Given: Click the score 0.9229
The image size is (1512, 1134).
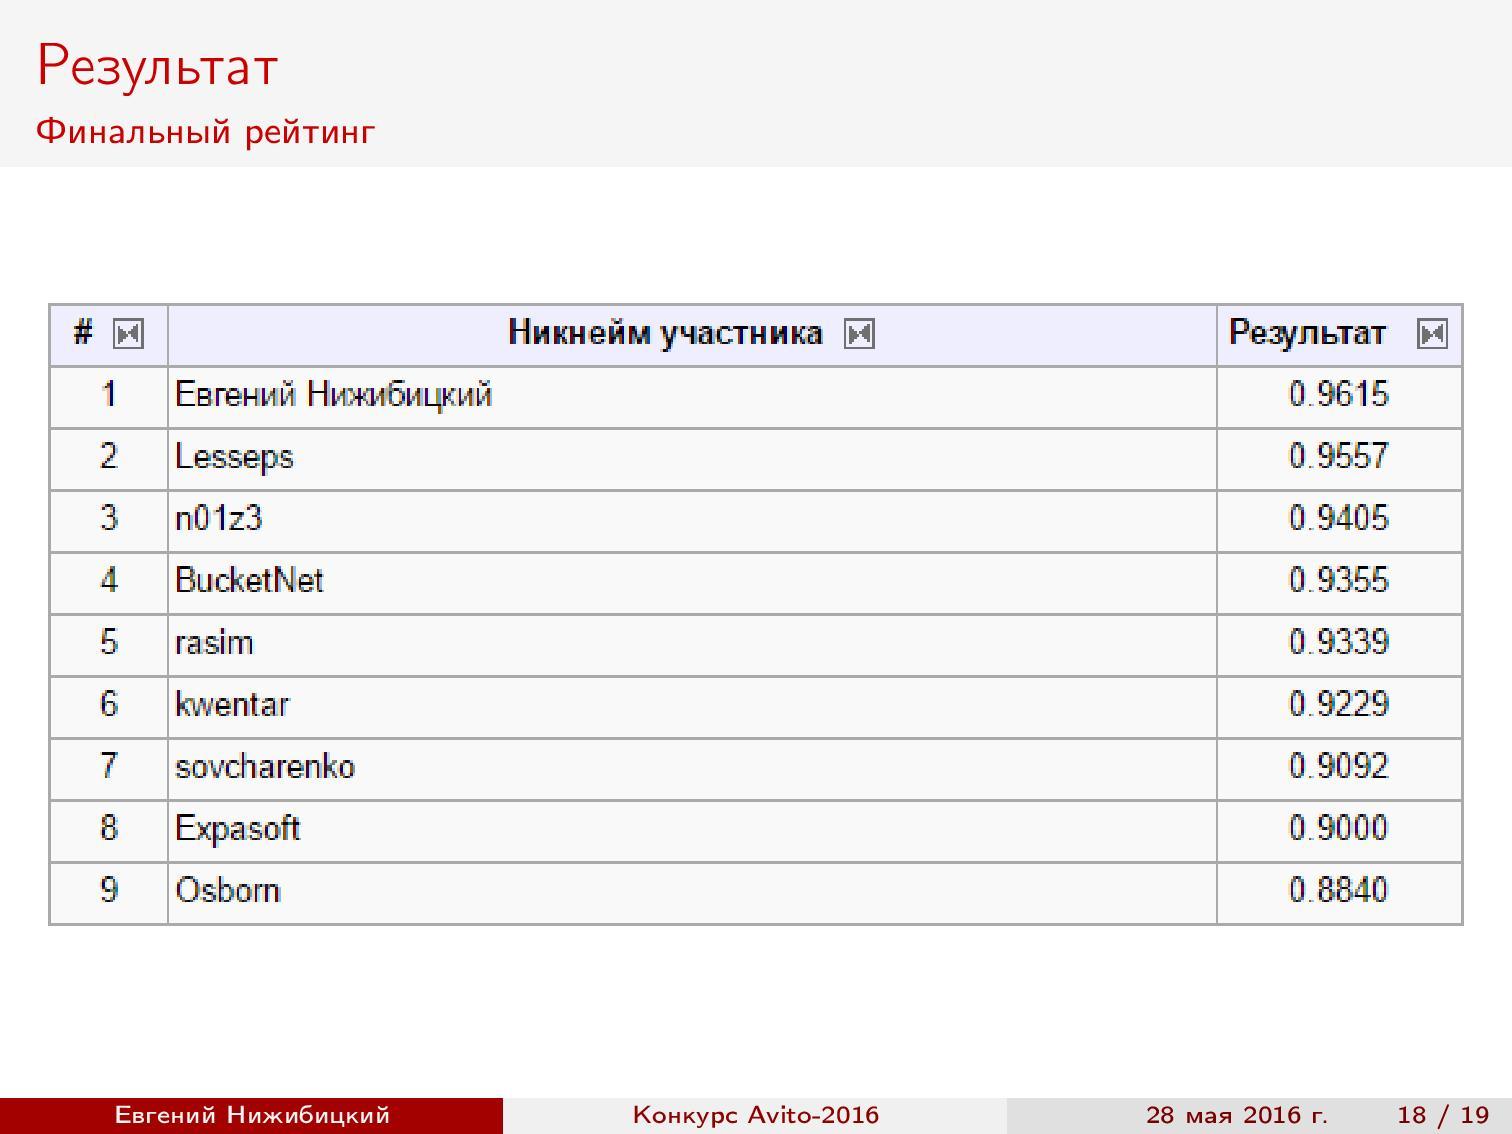Looking at the screenshot, I should coord(1339,704).
